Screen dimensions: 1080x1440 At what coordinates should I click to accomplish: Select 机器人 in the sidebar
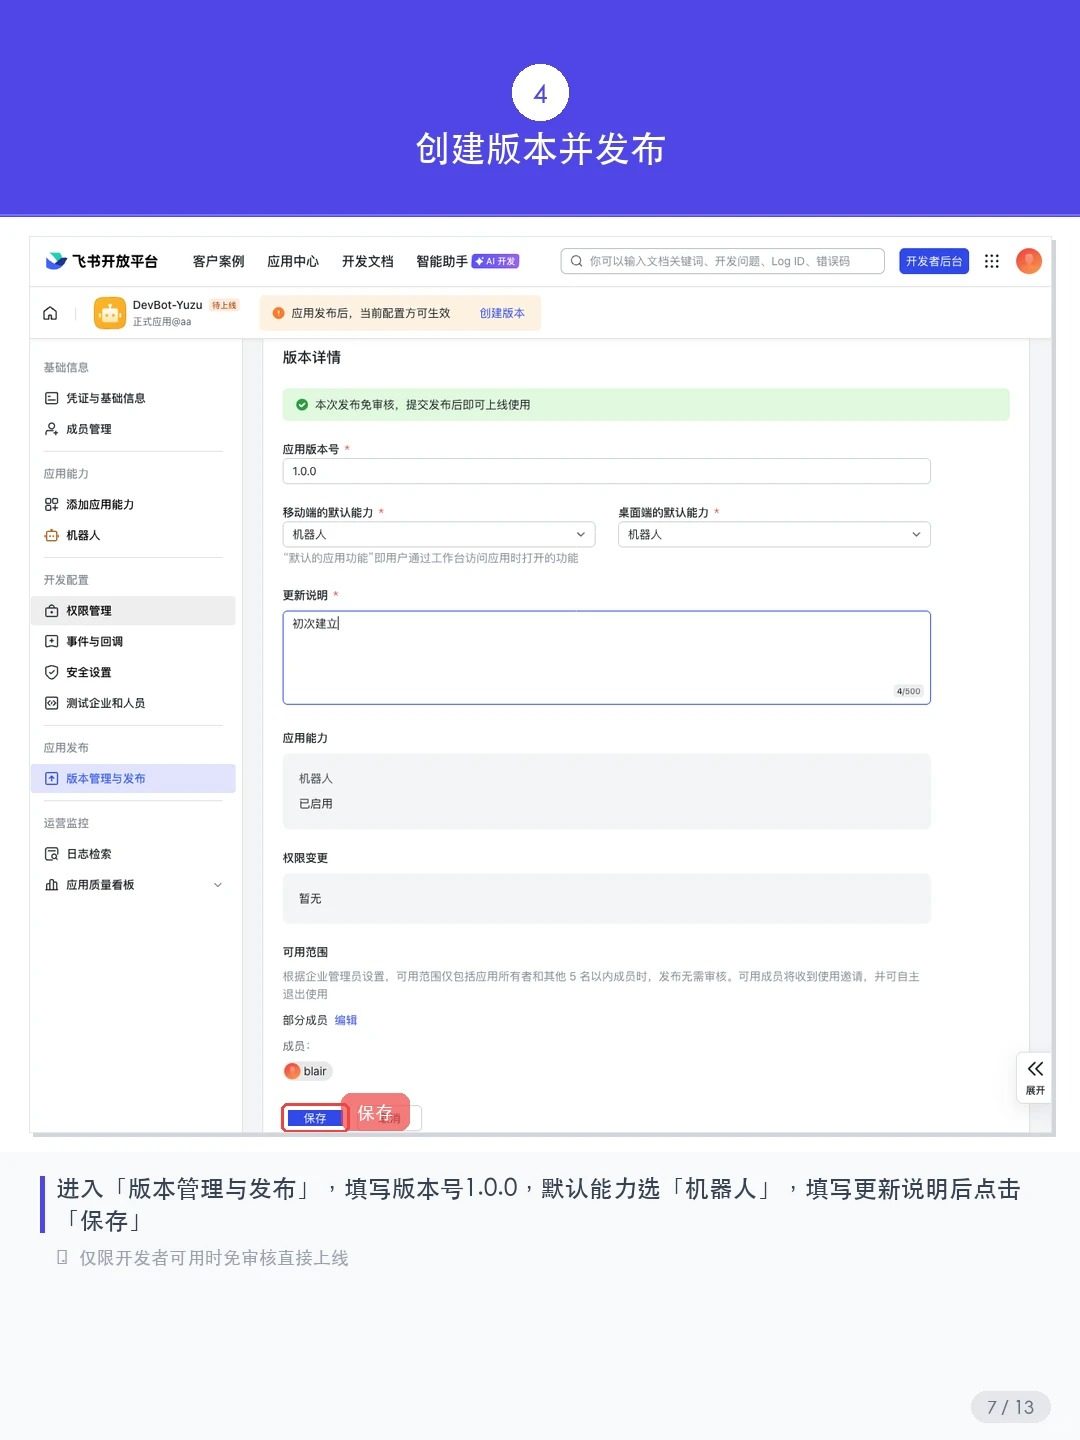tap(133, 536)
